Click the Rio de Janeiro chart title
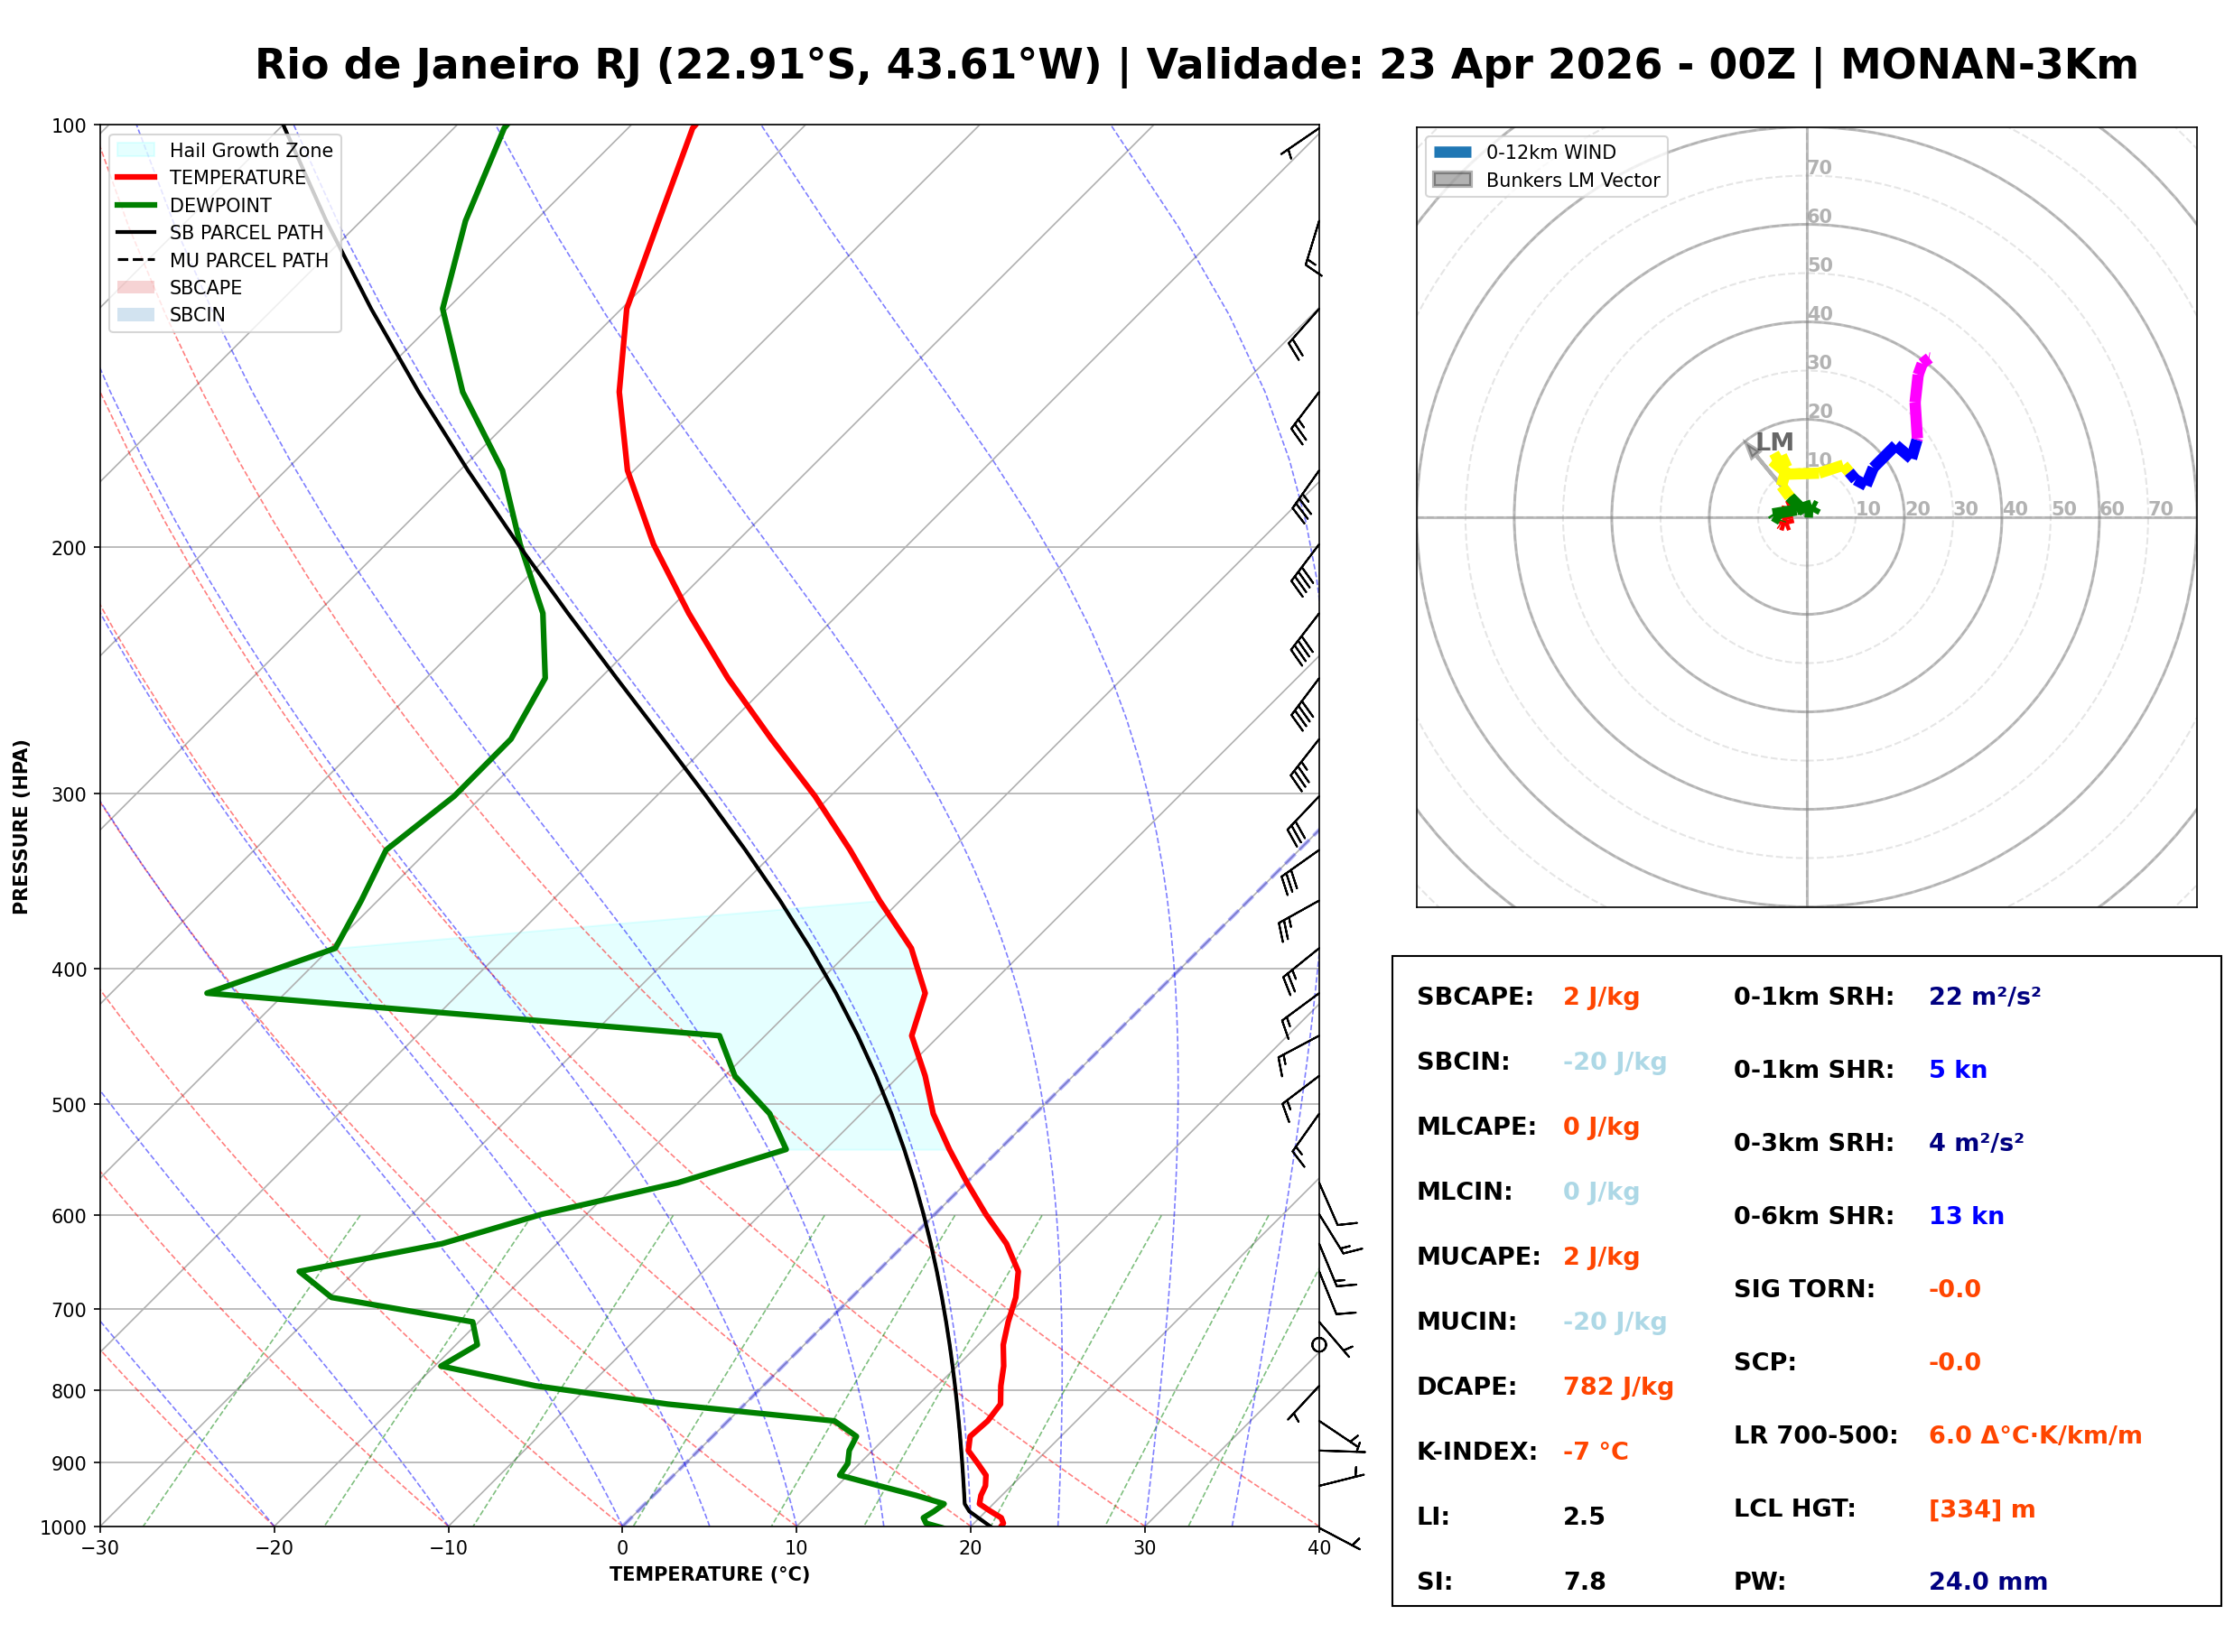 [1196, 65]
